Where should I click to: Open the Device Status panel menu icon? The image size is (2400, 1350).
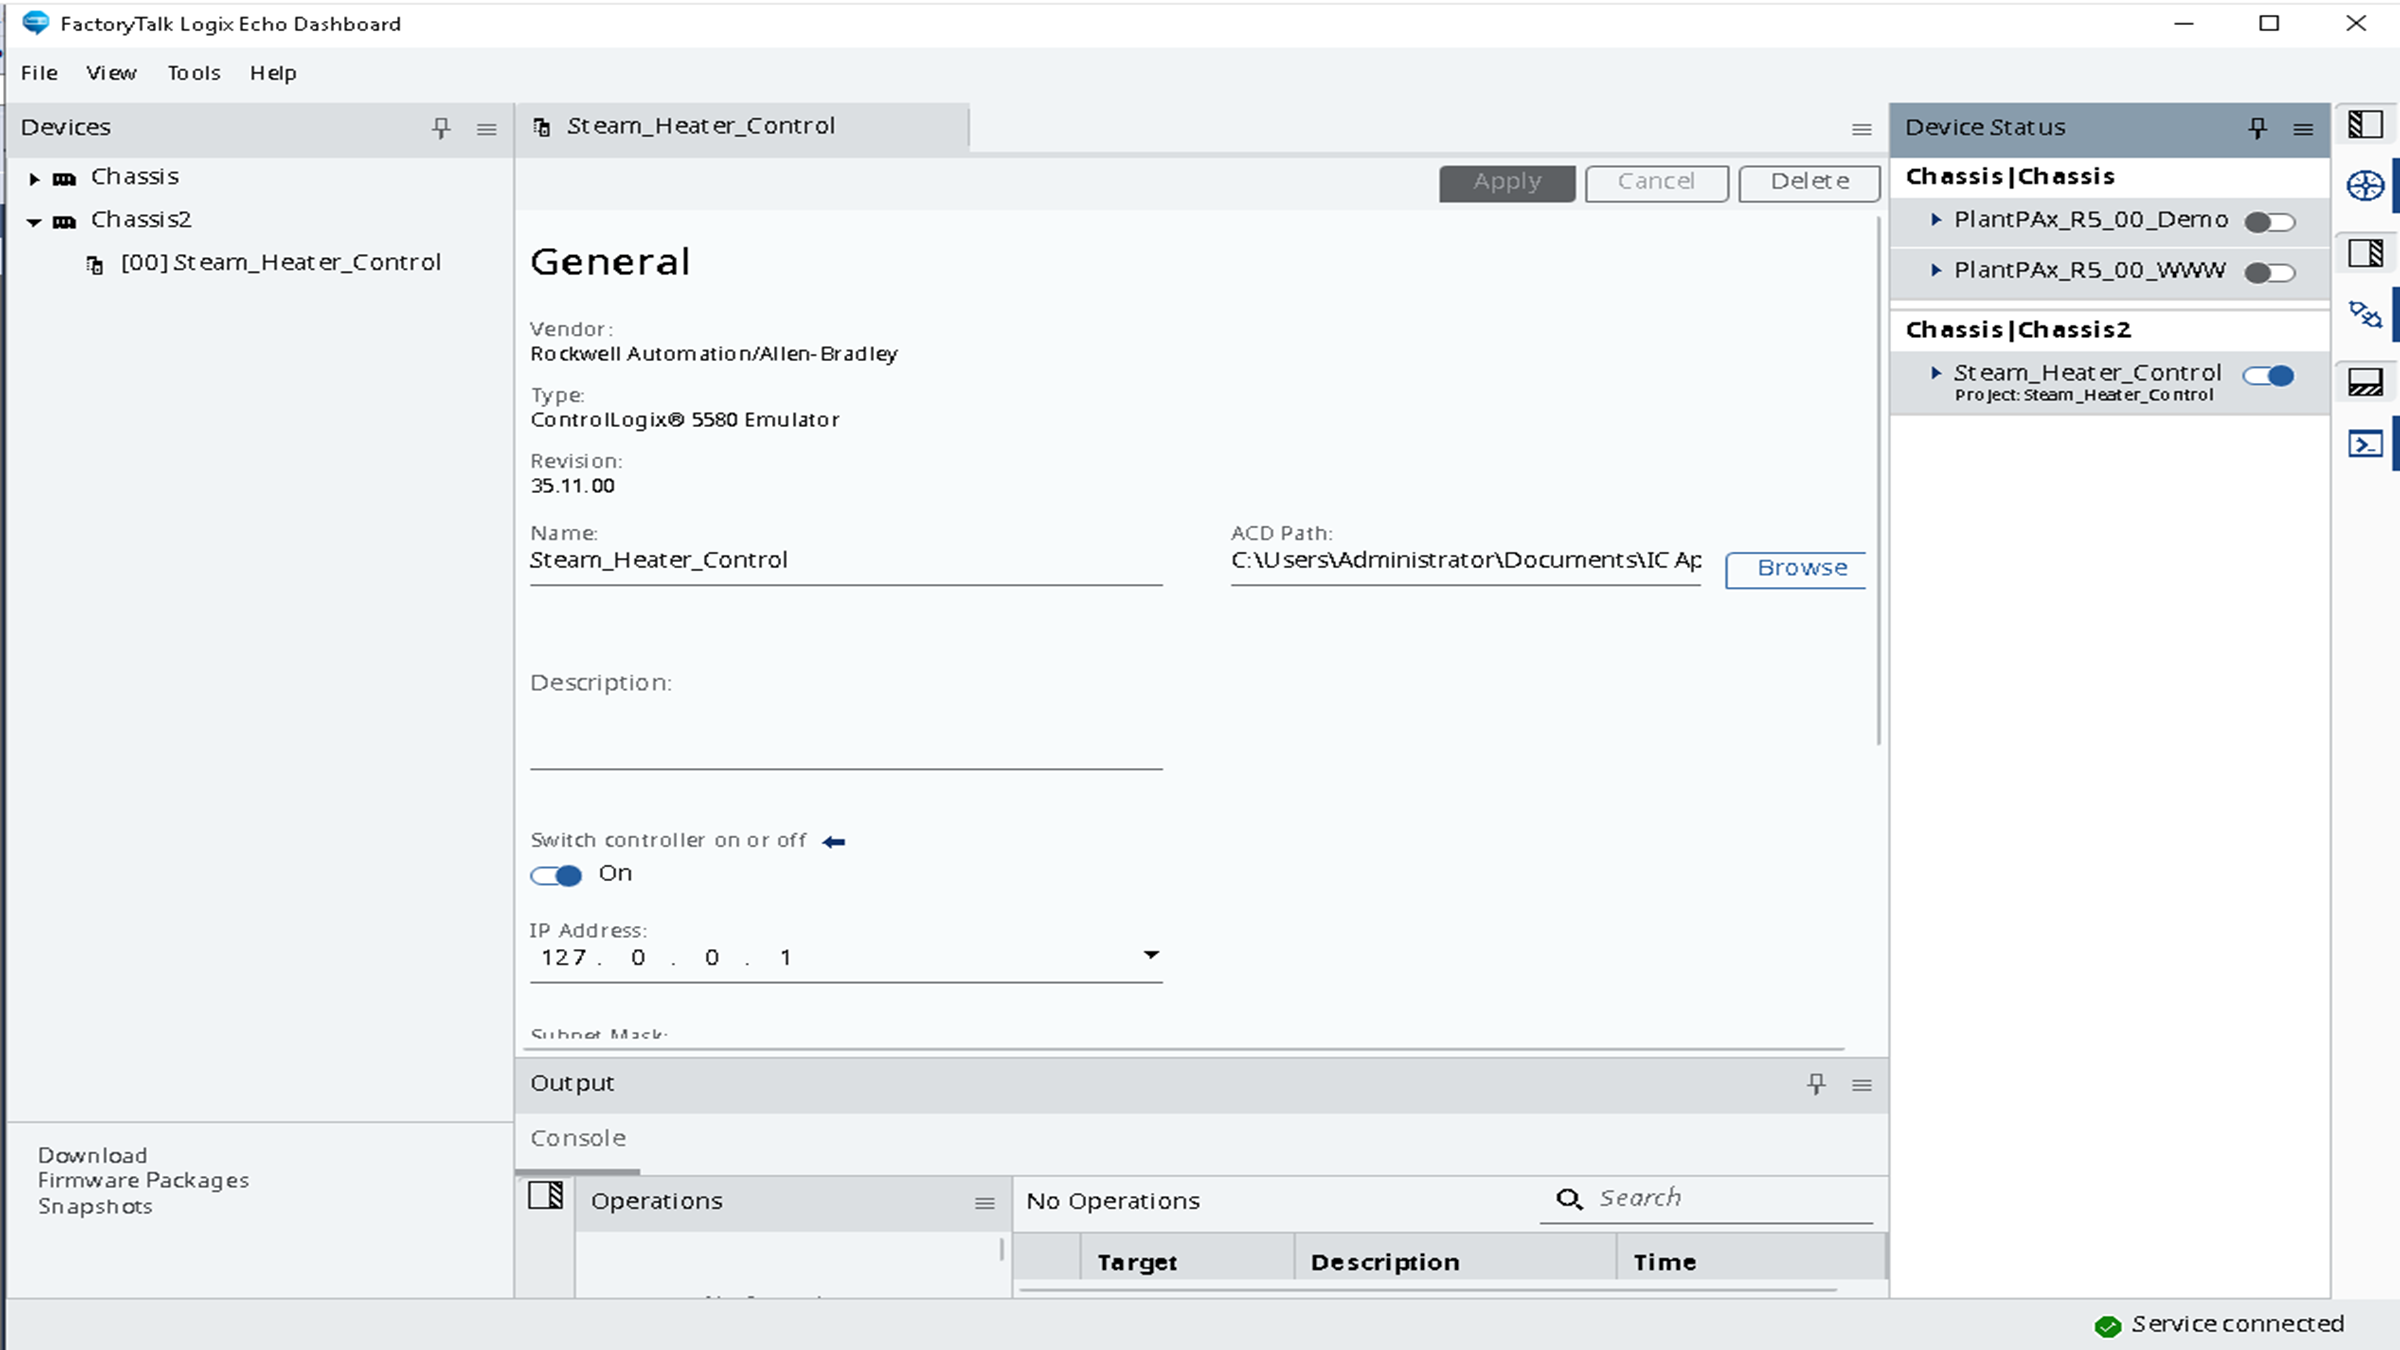point(2303,129)
